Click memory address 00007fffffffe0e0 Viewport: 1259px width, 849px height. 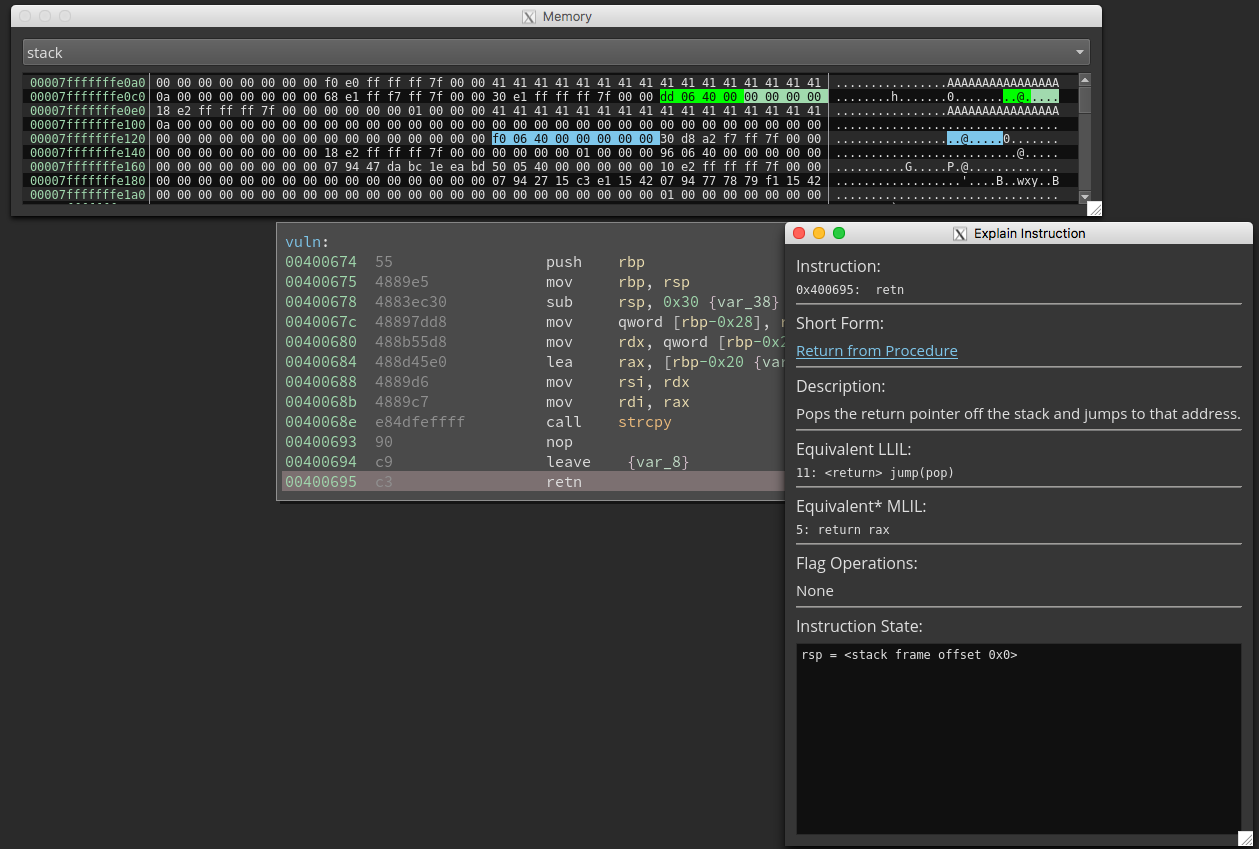pos(88,110)
